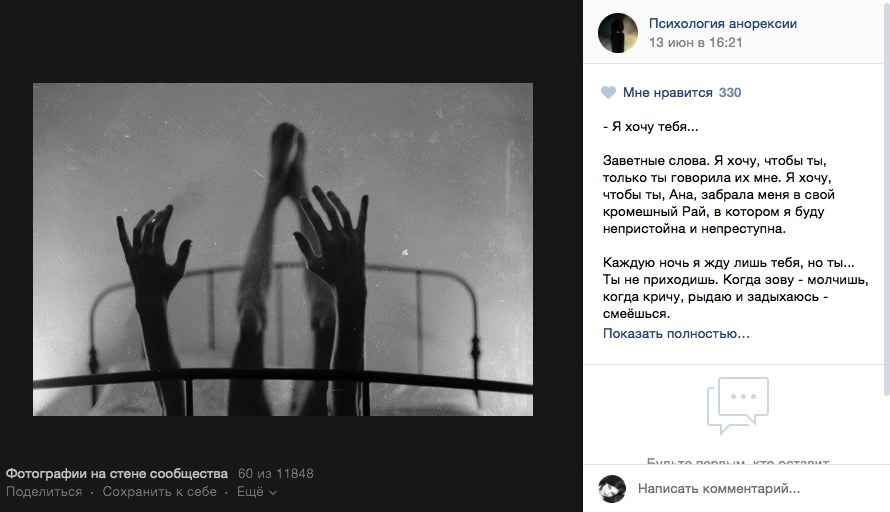Click Поделиться to share the photo
The height and width of the screenshot is (512, 890).
(x=44, y=492)
